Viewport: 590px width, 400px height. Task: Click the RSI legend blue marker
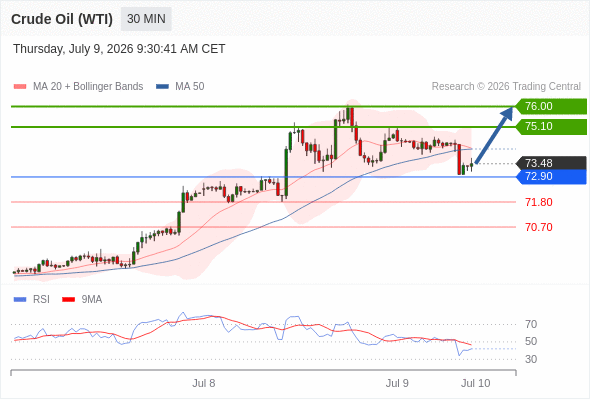20,300
